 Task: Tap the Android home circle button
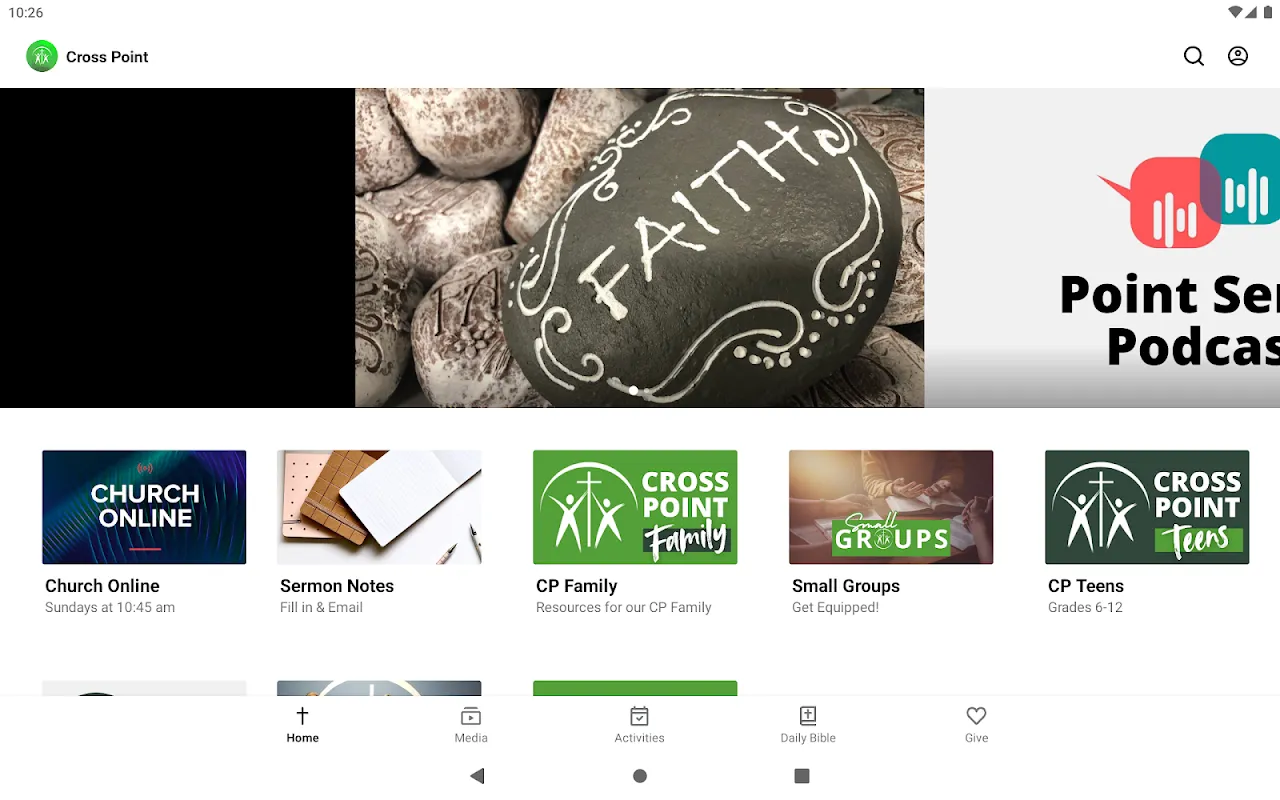click(x=640, y=776)
